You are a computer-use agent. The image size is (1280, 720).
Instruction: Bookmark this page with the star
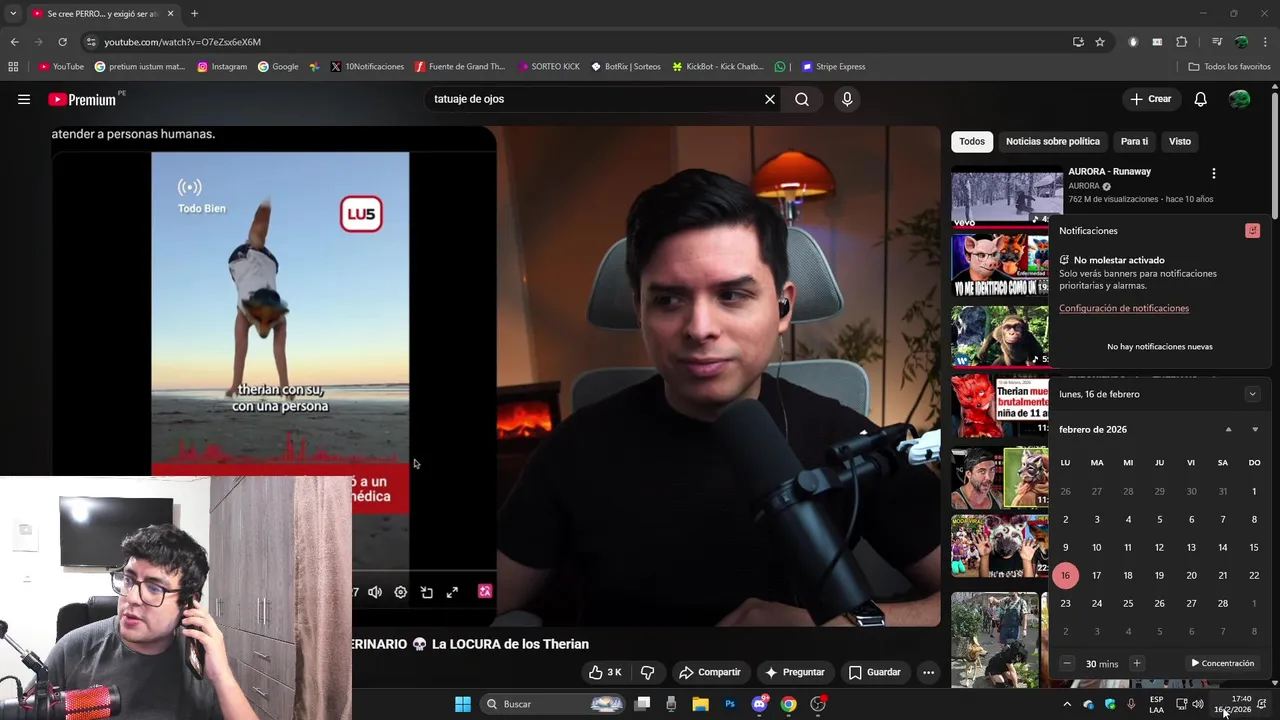coord(1100,42)
